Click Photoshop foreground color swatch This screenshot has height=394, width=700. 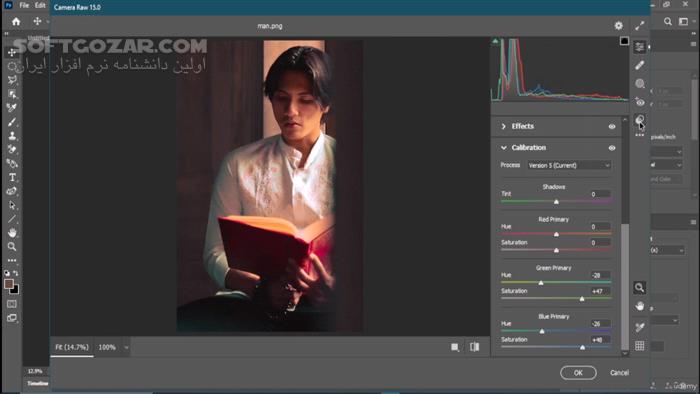[9, 284]
